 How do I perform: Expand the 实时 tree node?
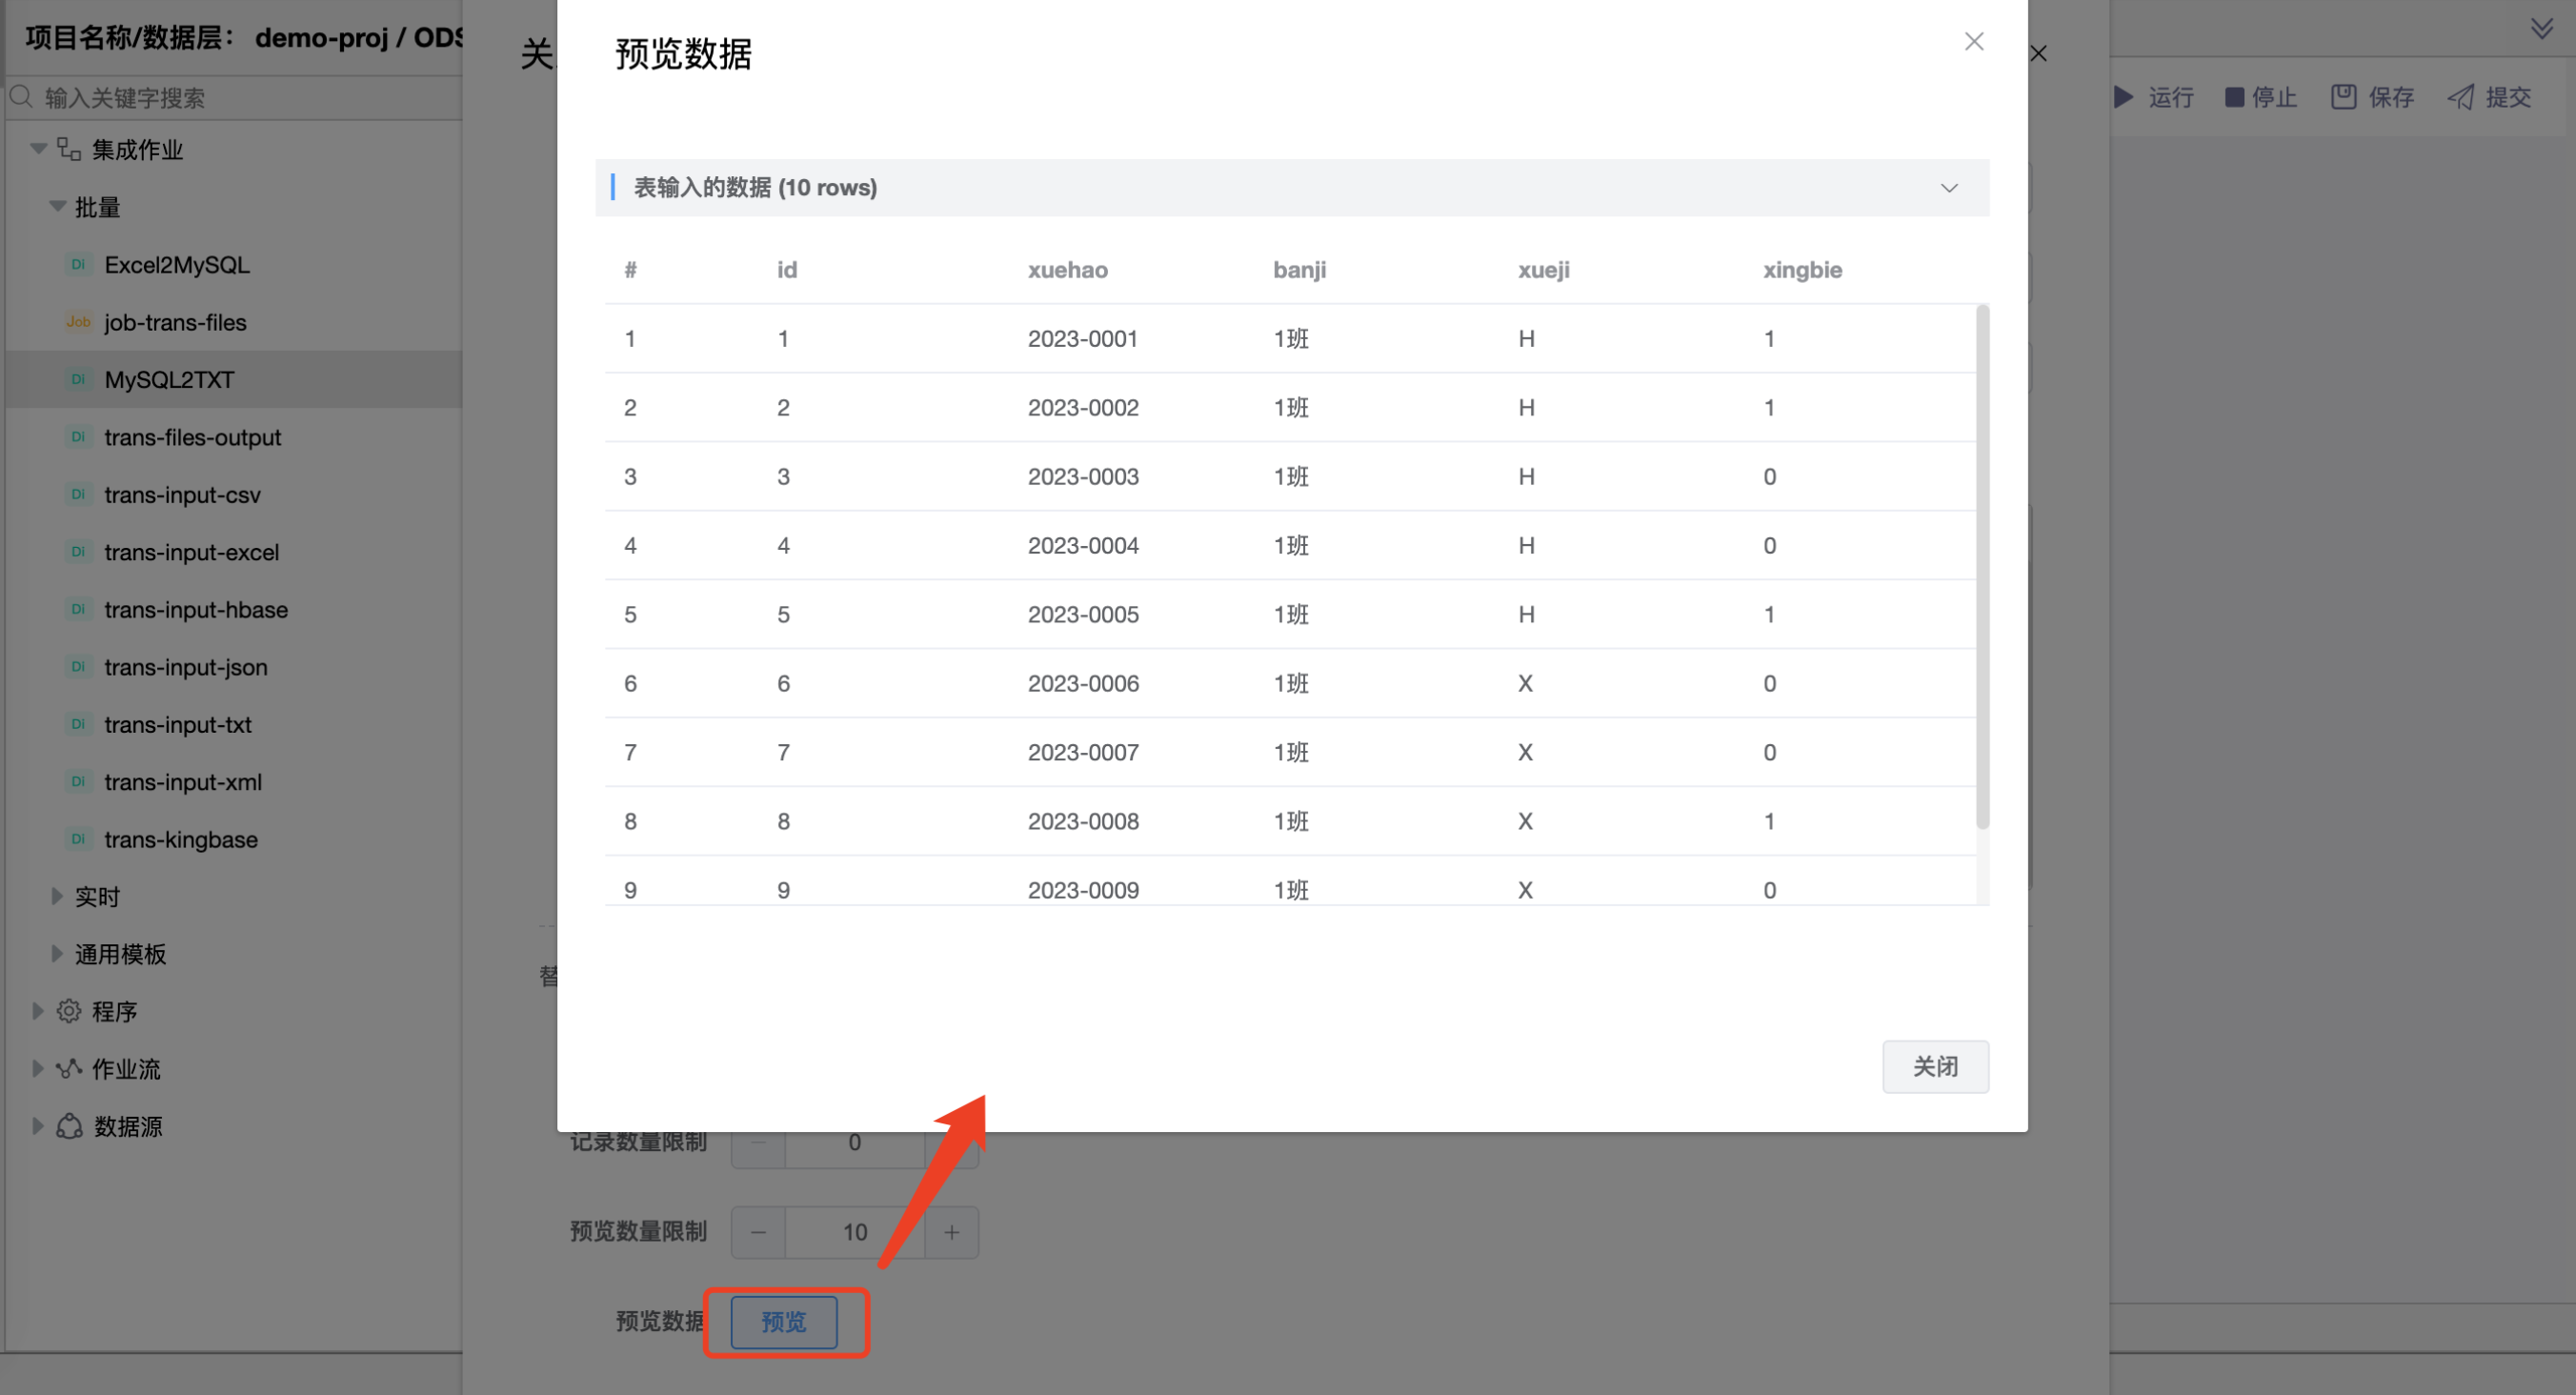pos(57,897)
